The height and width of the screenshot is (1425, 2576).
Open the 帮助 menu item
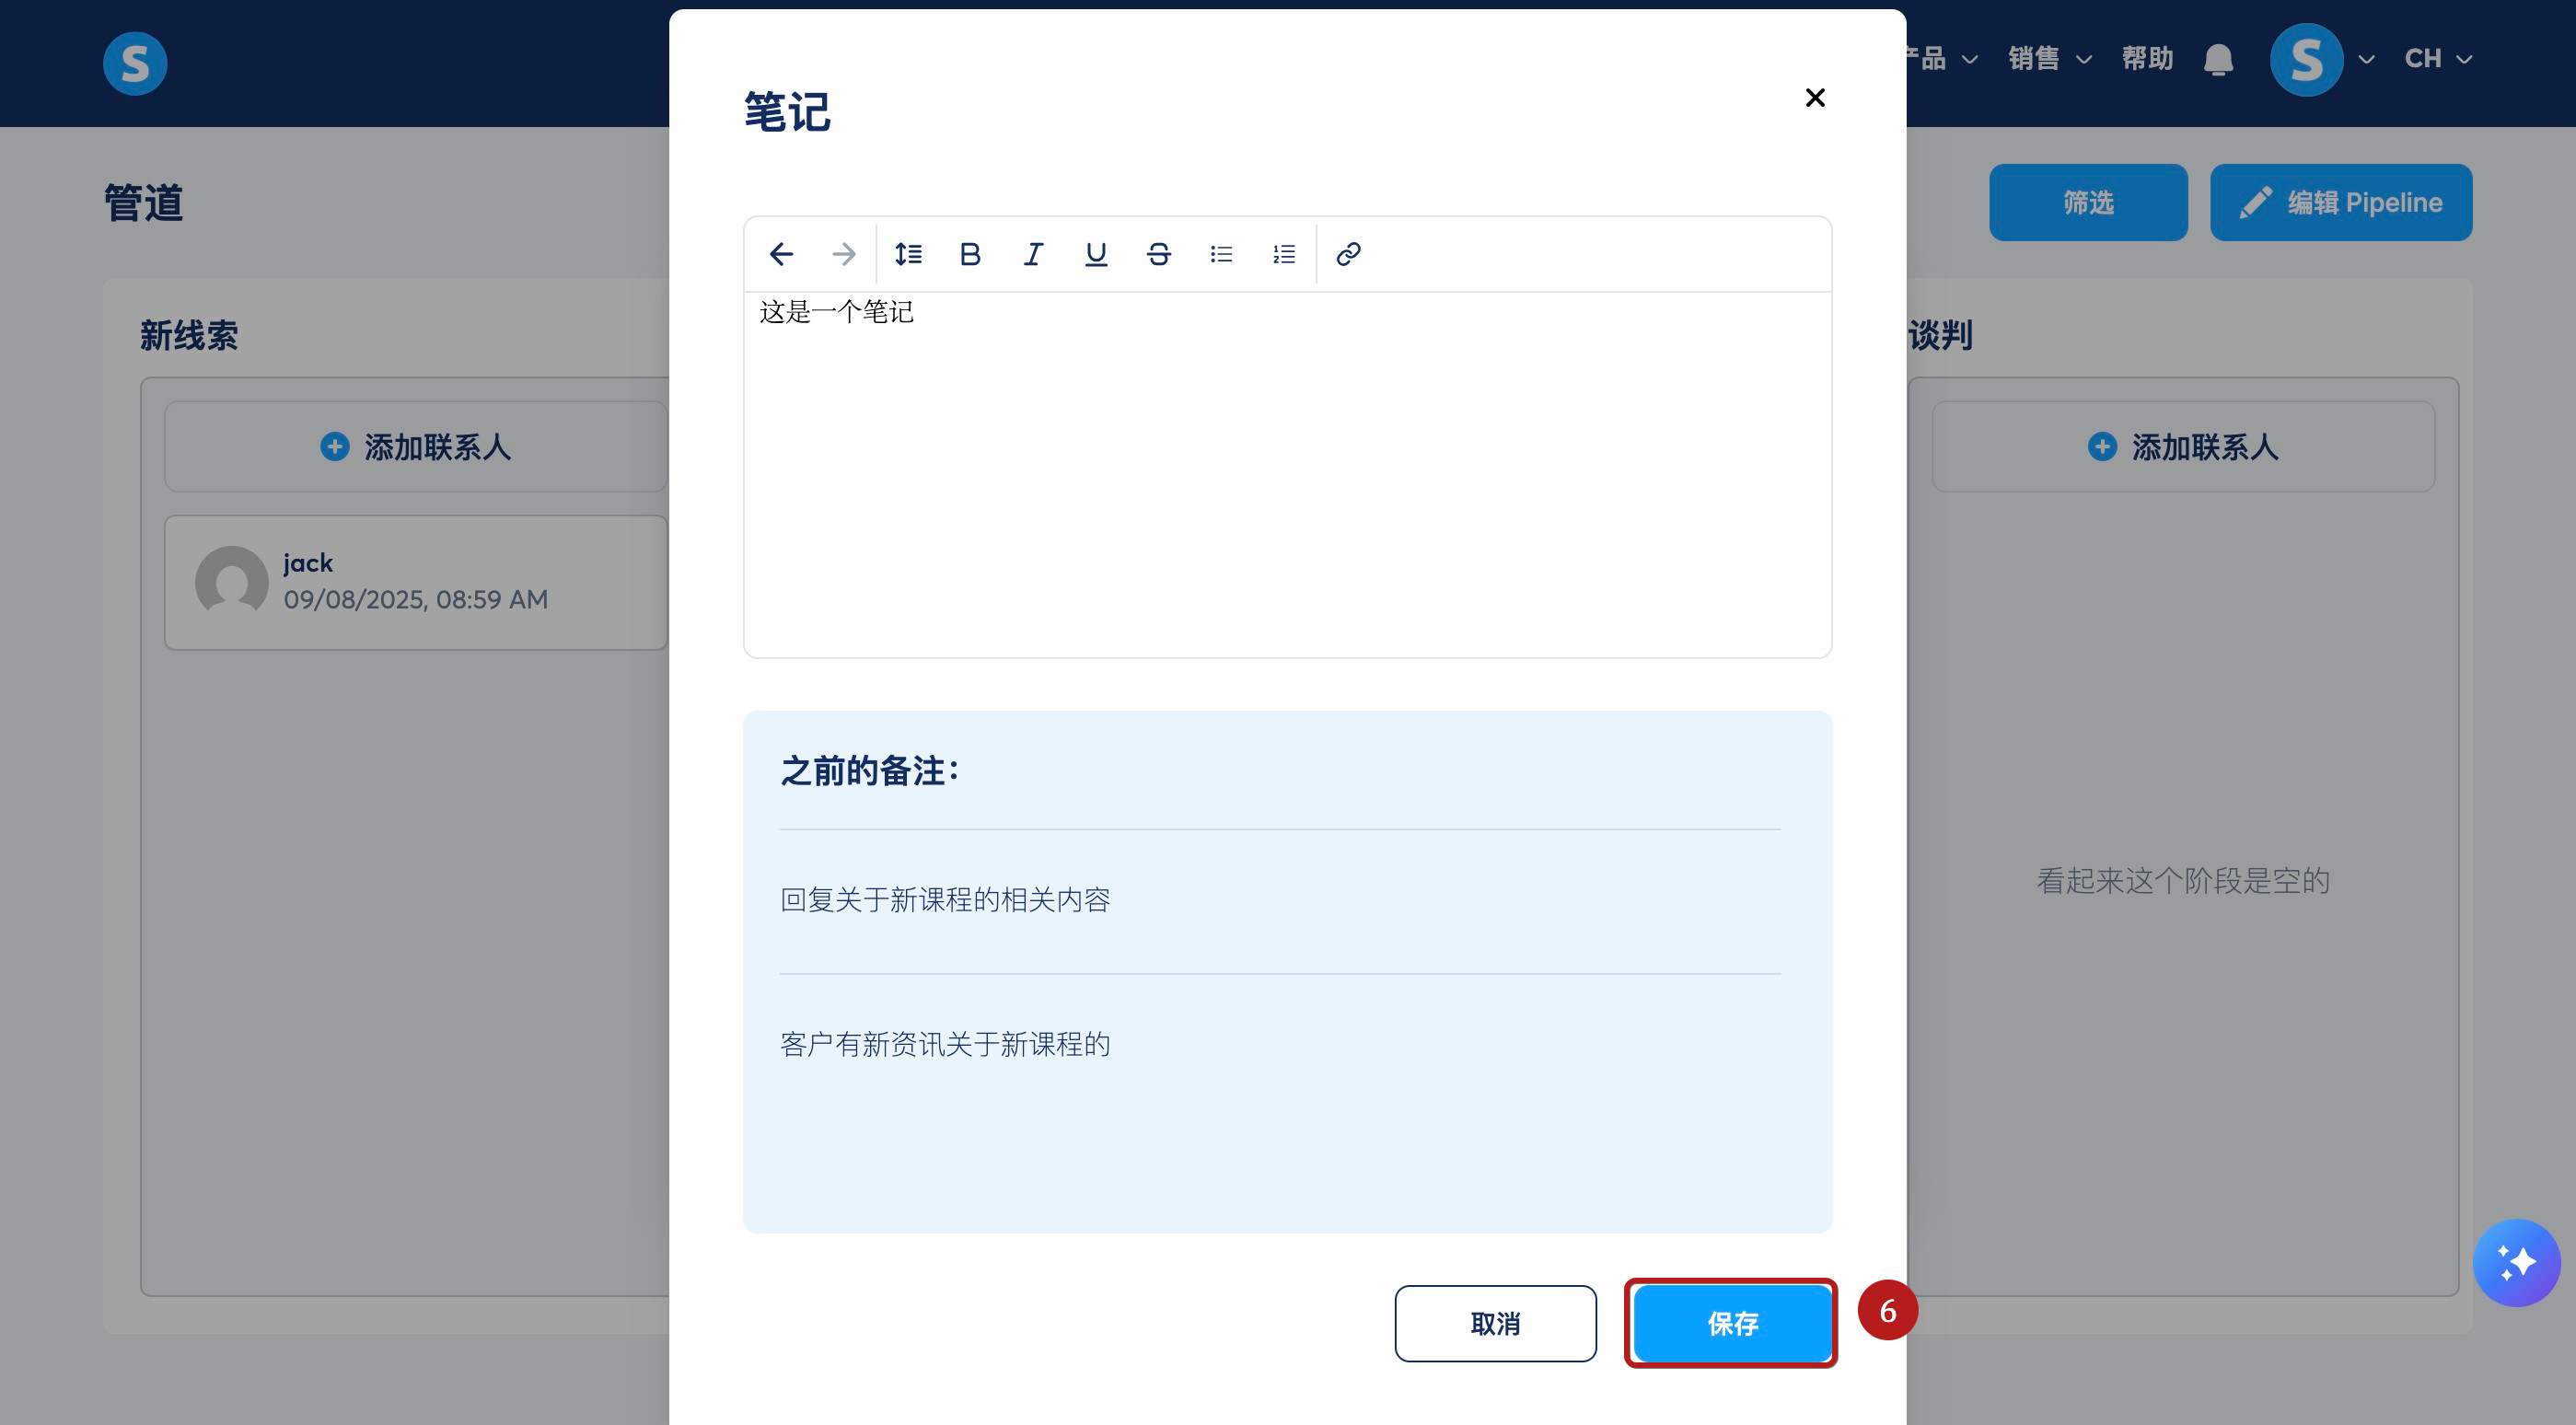[2148, 59]
